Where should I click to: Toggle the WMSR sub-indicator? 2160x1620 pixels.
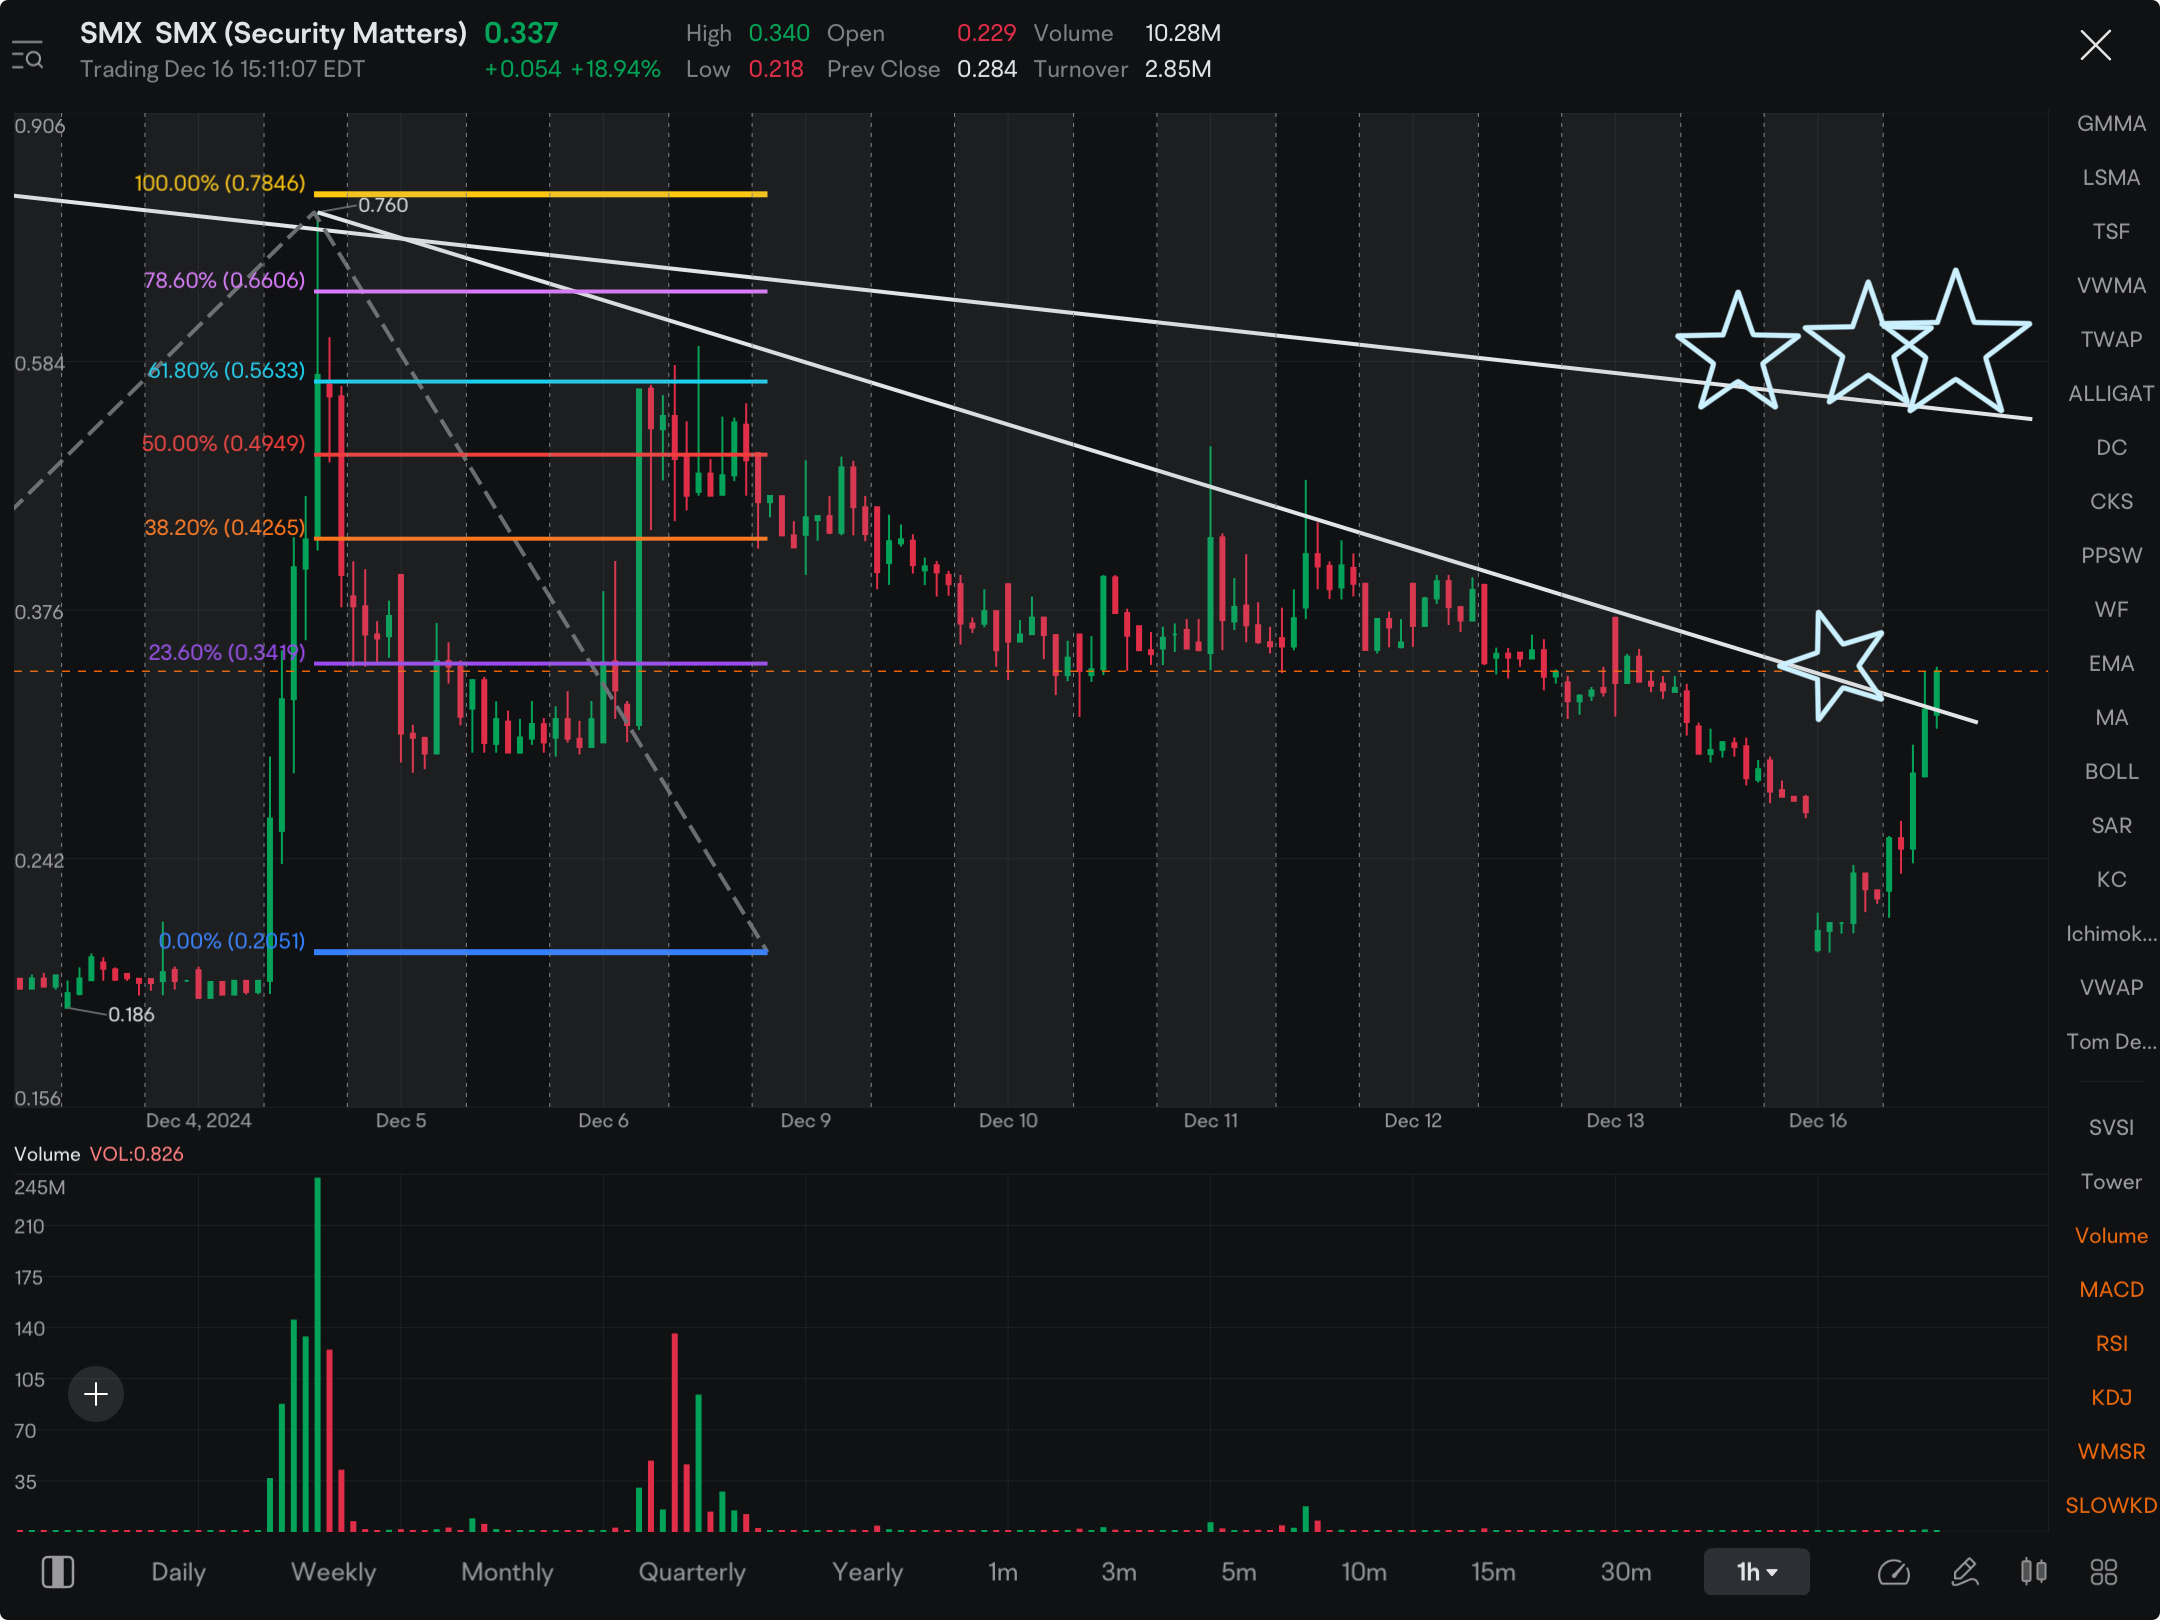(2111, 1452)
